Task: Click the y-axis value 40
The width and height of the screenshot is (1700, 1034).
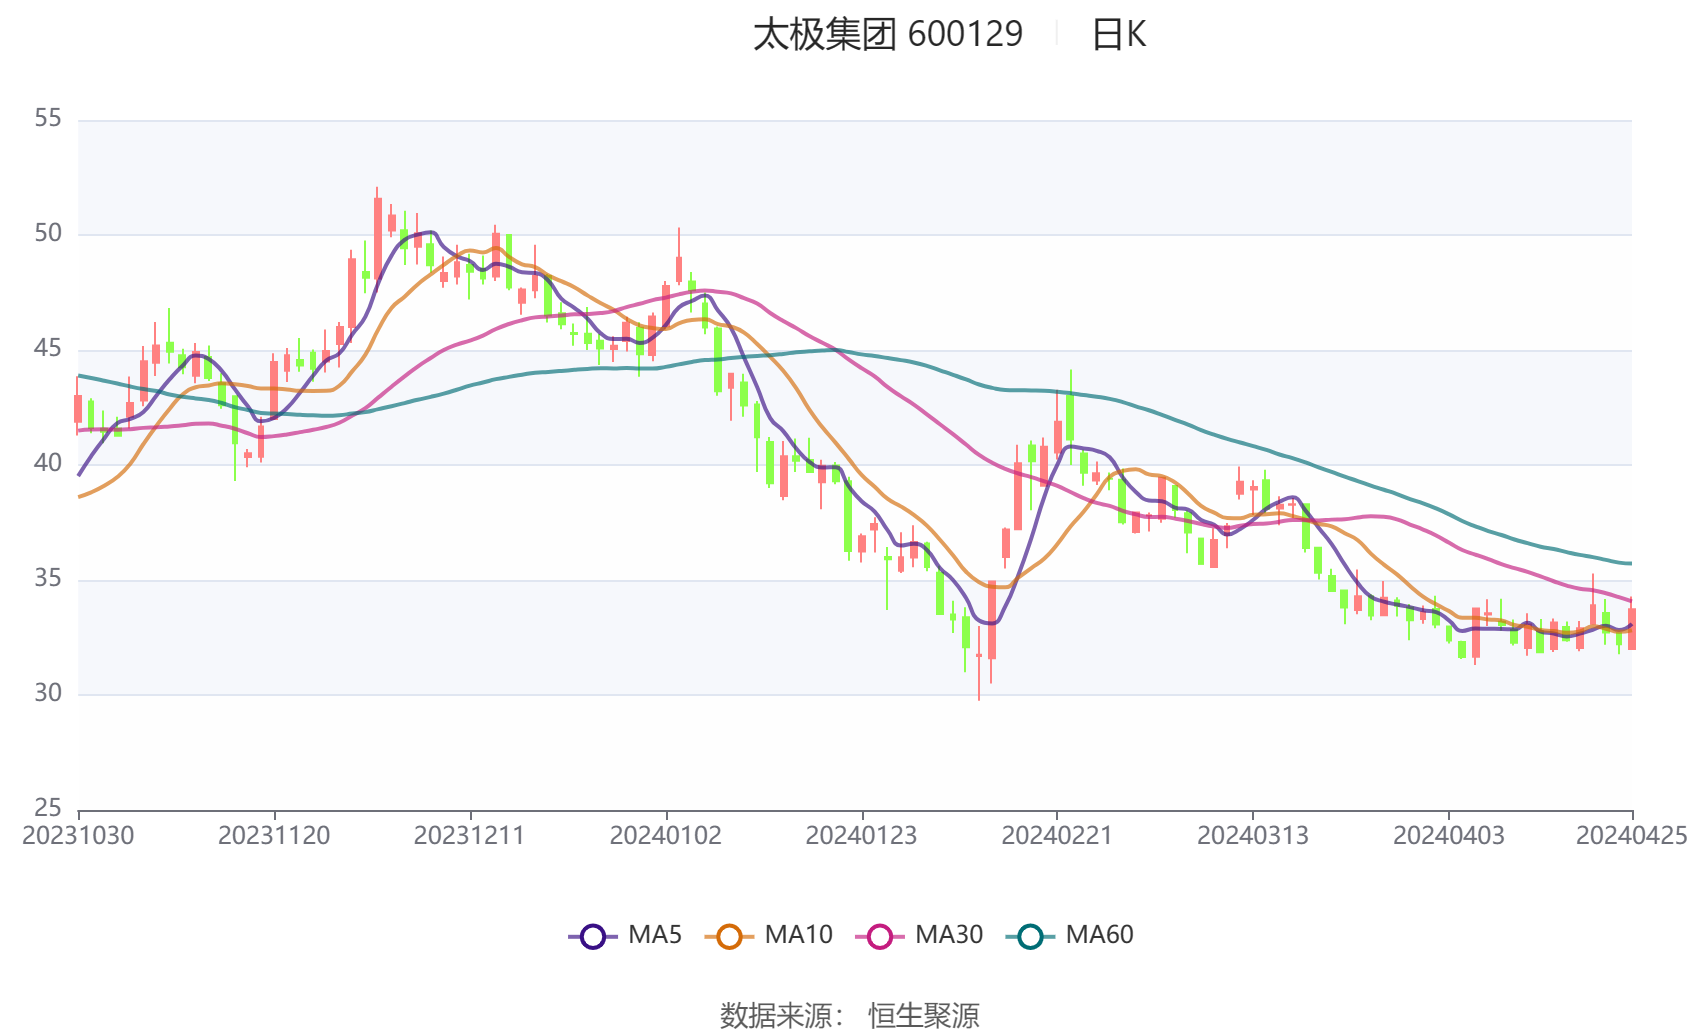Action: [48, 463]
